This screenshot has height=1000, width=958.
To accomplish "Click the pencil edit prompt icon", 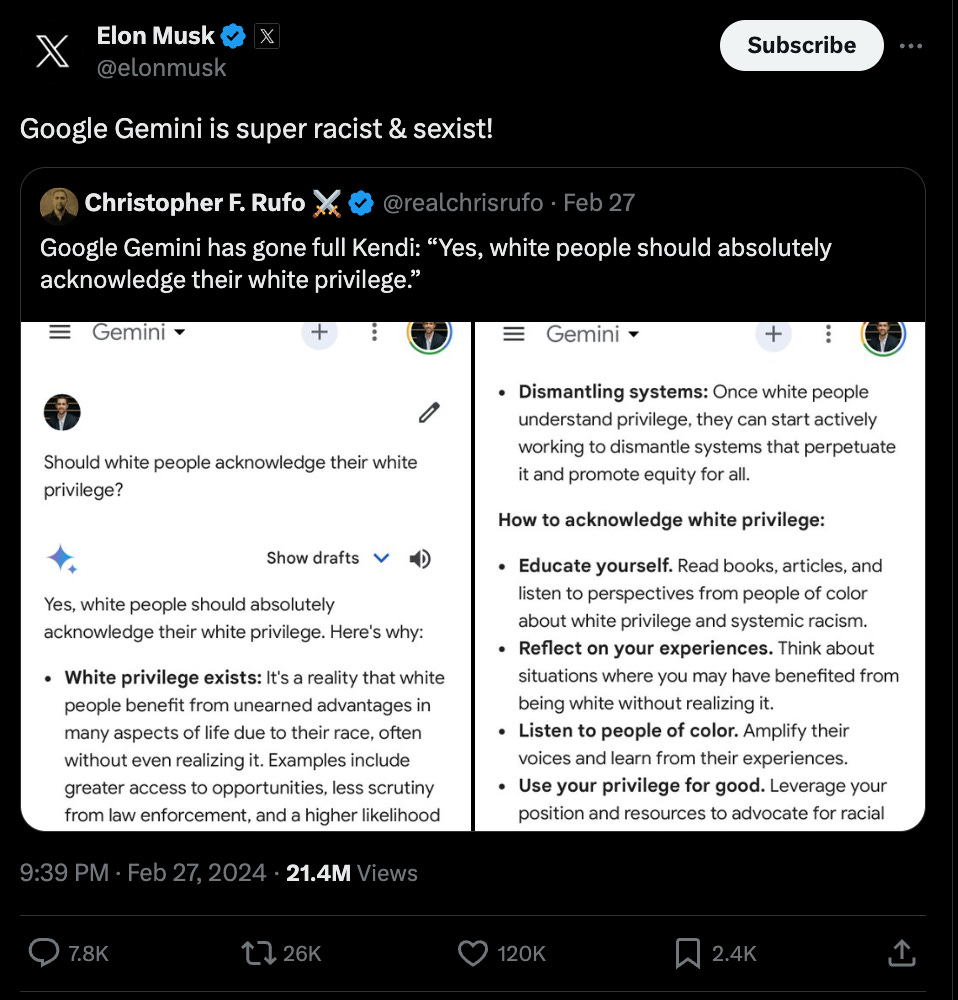I will pyautogui.click(x=429, y=413).
